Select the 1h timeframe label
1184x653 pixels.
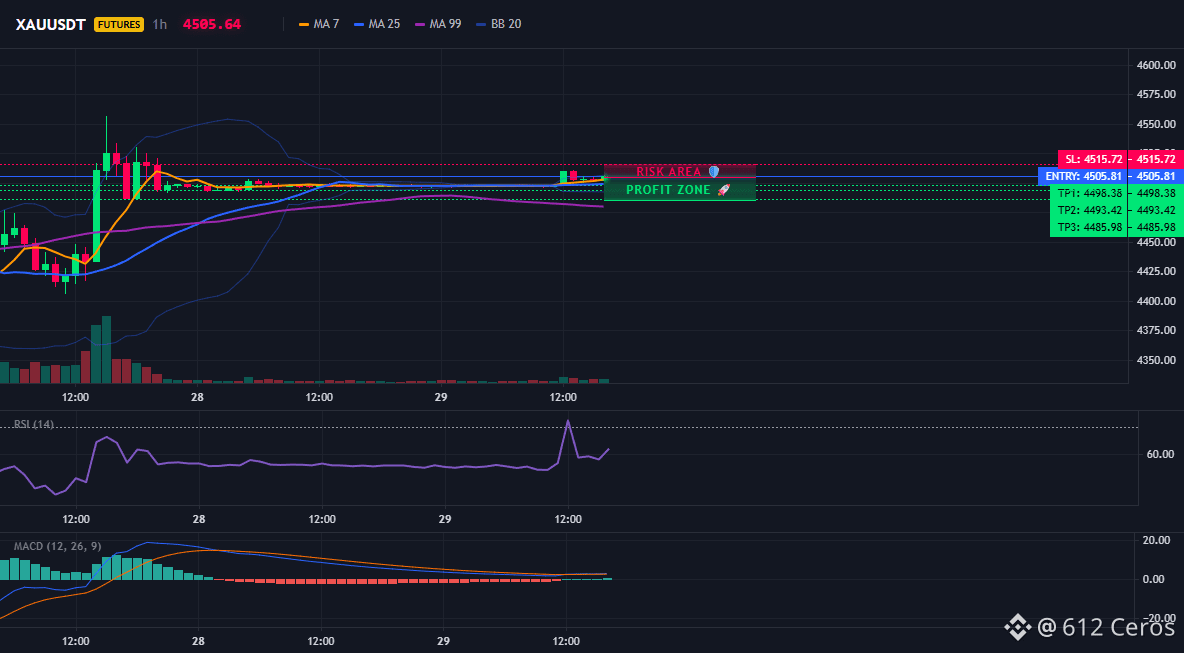pos(159,24)
